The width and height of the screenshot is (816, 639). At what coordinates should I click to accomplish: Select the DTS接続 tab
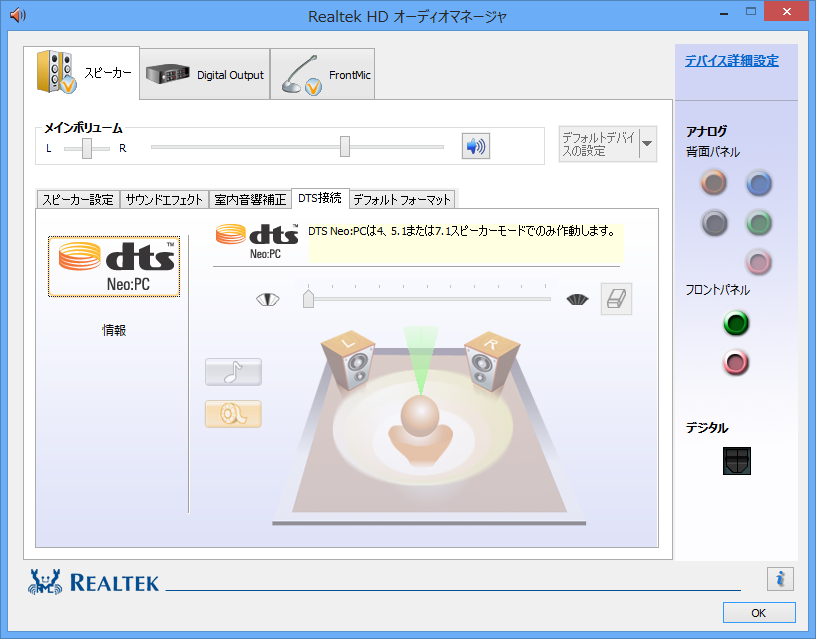tap(320, 198)
